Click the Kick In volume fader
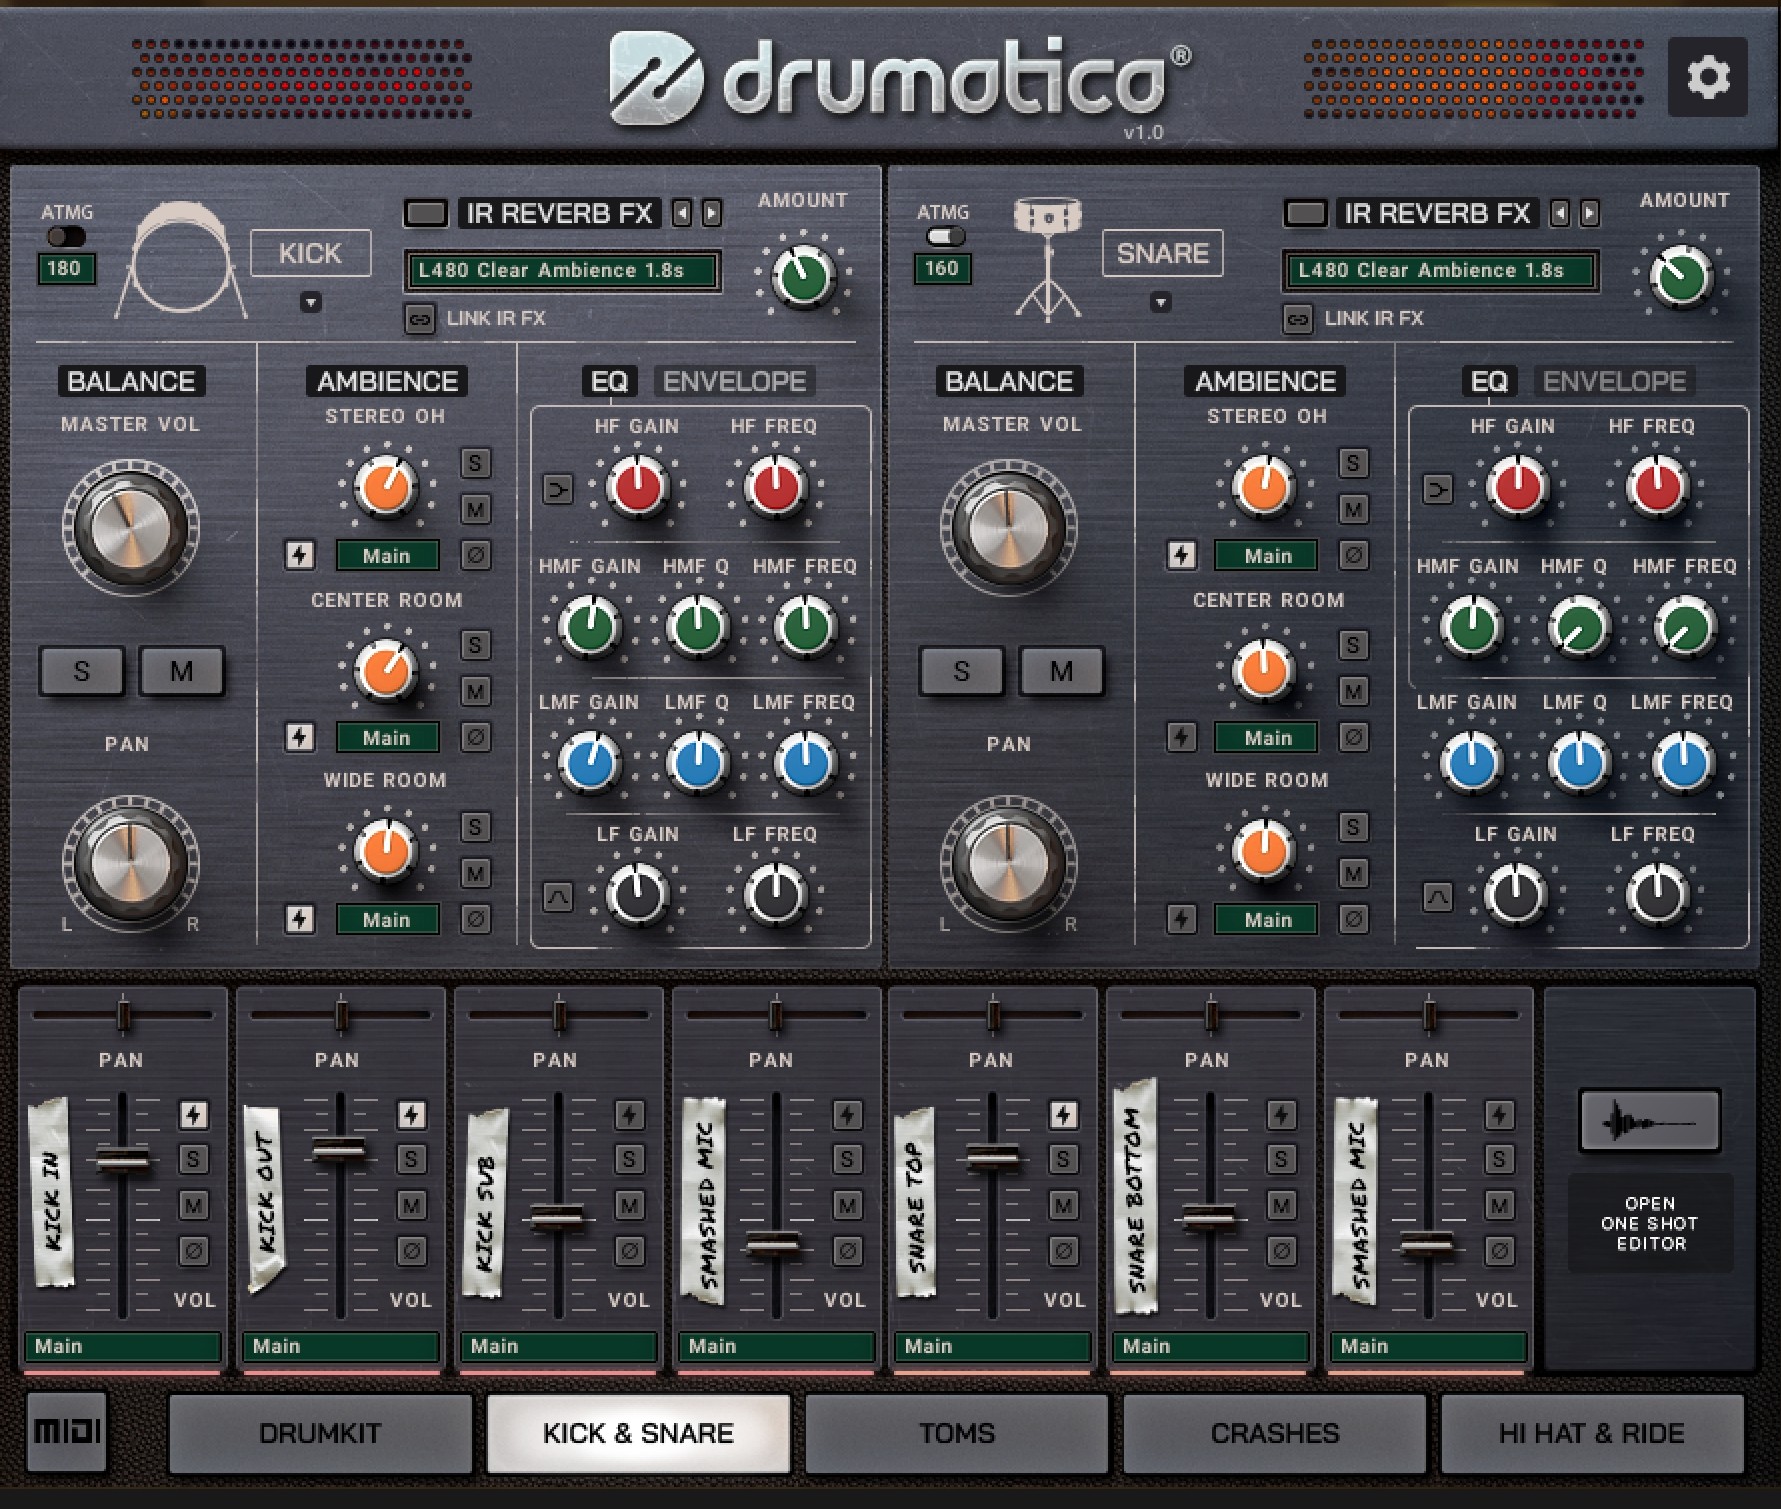The height and width of the screenshot is (1509, 1781). (123, 1160)
